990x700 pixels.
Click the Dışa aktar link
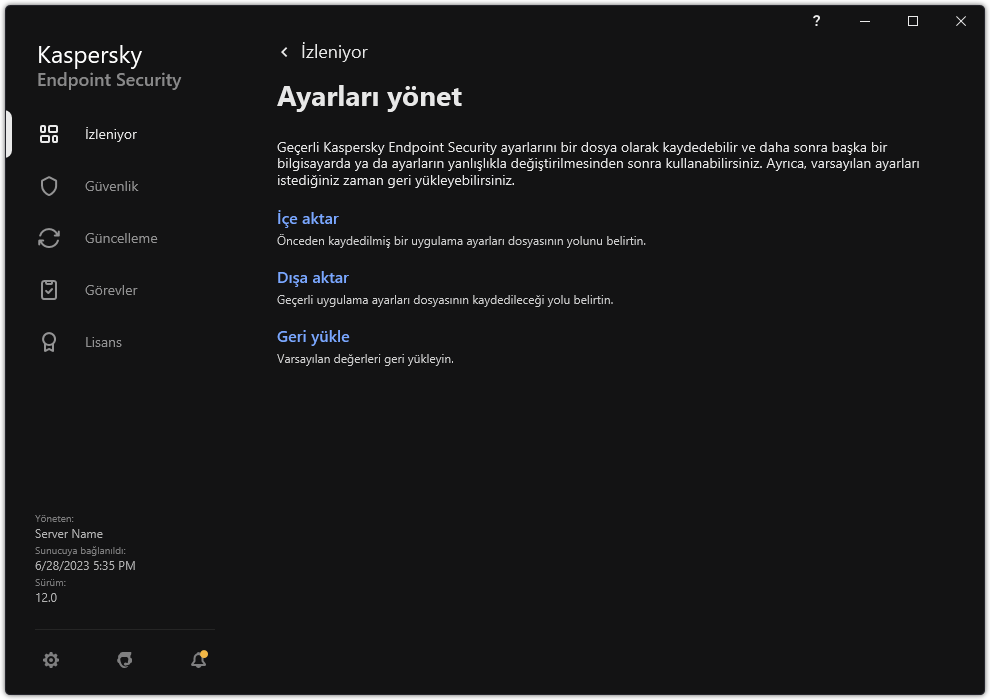312,278
